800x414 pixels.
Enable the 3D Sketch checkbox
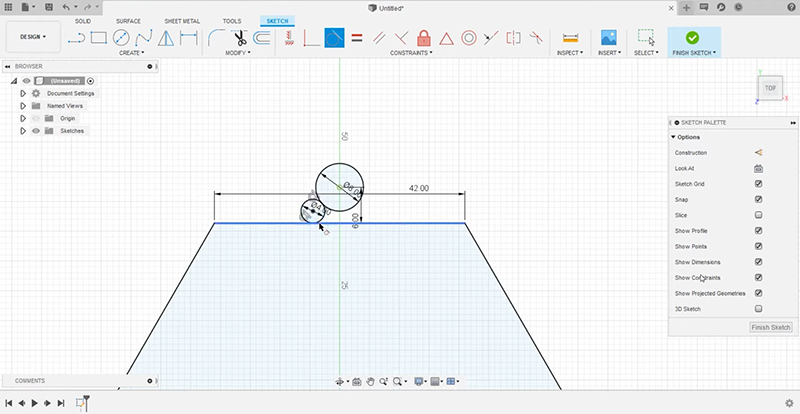tap(758, 309)
